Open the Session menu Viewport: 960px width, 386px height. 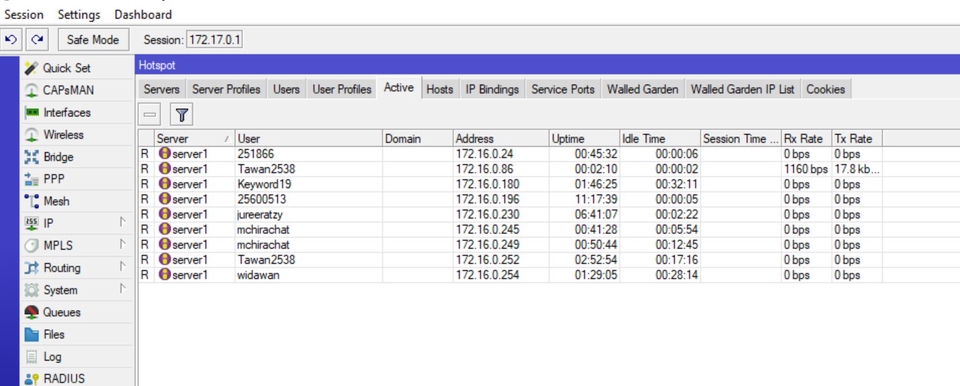click(24, 14)
